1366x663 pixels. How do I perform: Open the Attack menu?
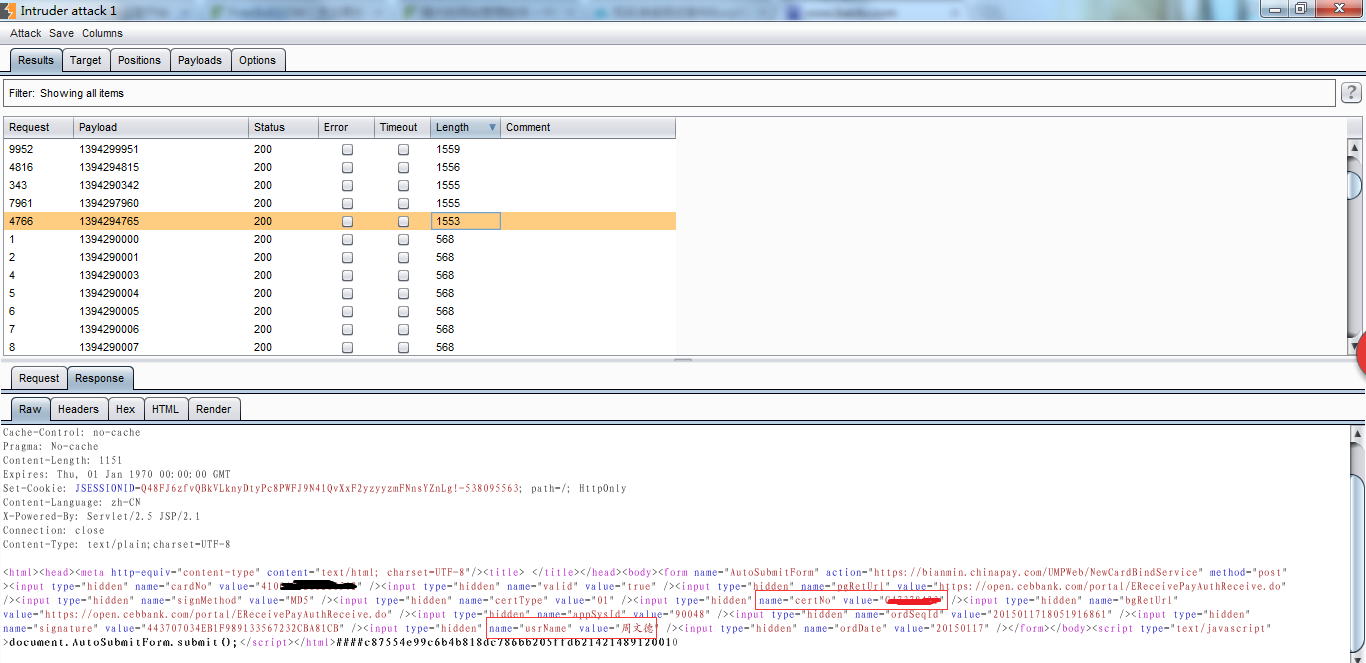coord(26,33)
